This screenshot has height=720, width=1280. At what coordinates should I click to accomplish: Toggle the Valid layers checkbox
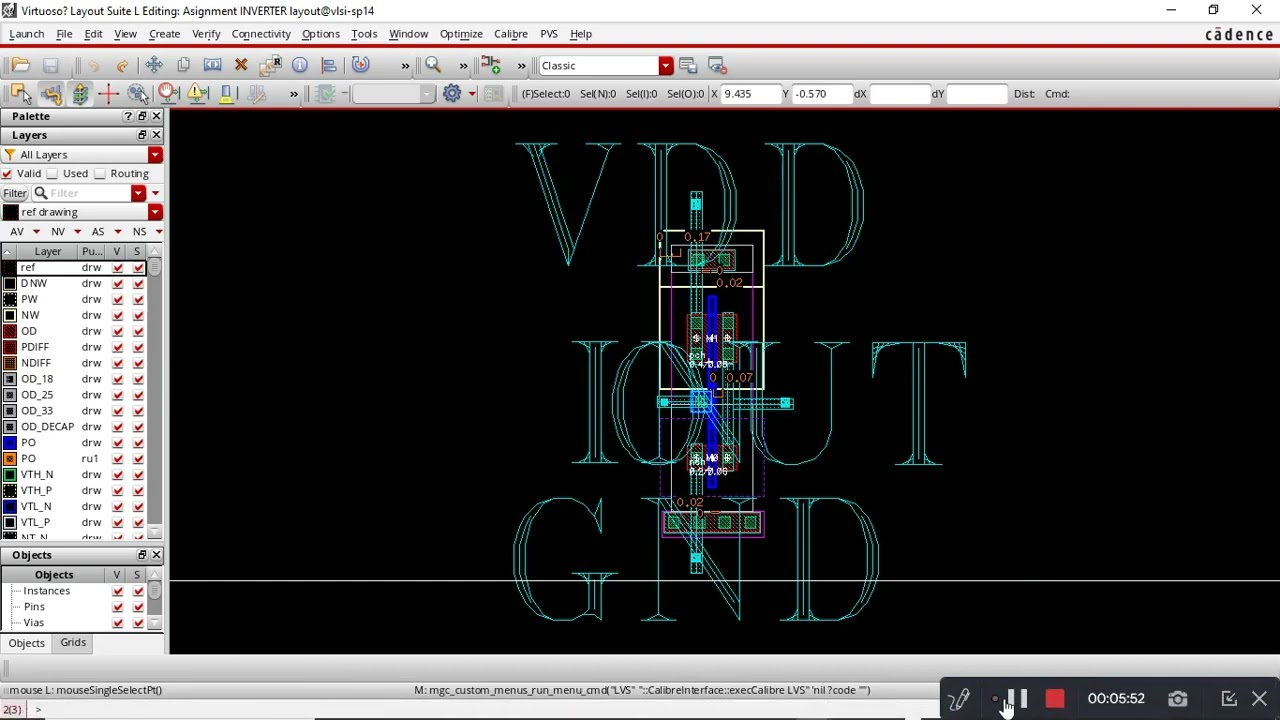pos(7,174)
